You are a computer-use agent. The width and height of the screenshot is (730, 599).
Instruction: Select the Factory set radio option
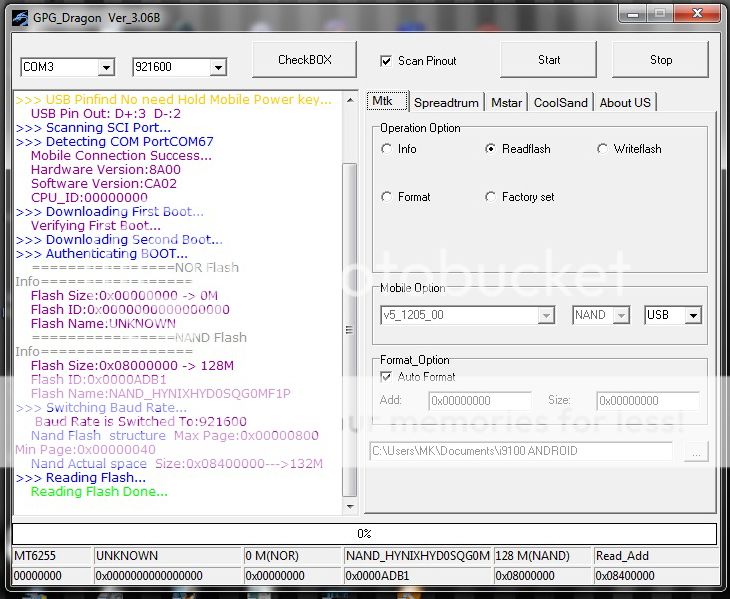coord(490,197)
